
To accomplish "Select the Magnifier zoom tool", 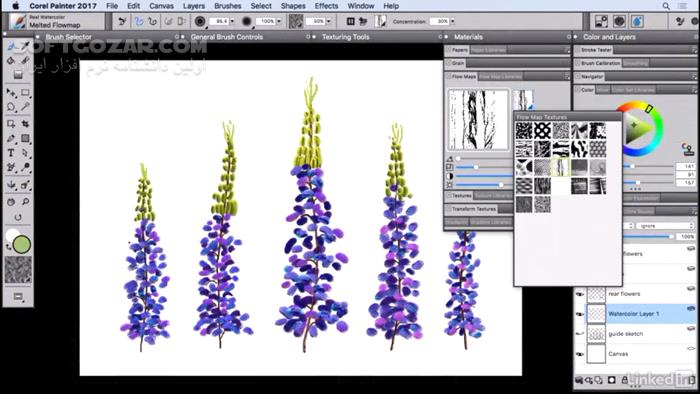I will click(x=25, y=202).
